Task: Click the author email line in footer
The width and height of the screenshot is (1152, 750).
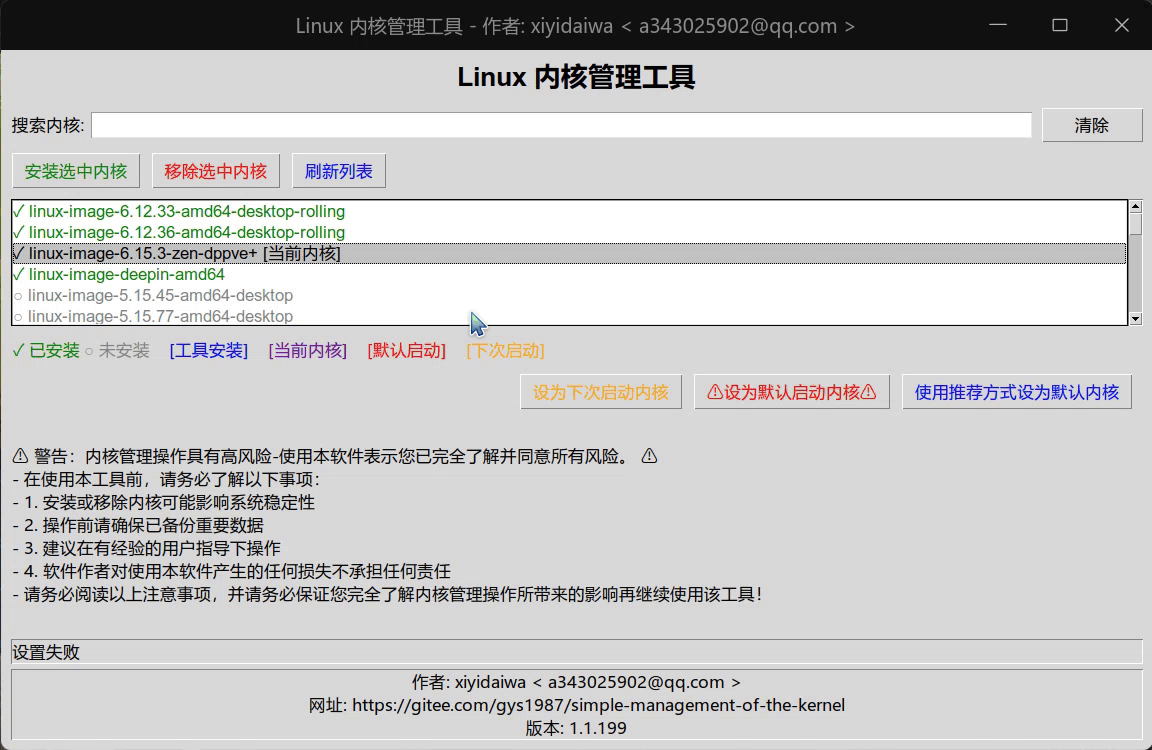Action: [x=576, y=682]
